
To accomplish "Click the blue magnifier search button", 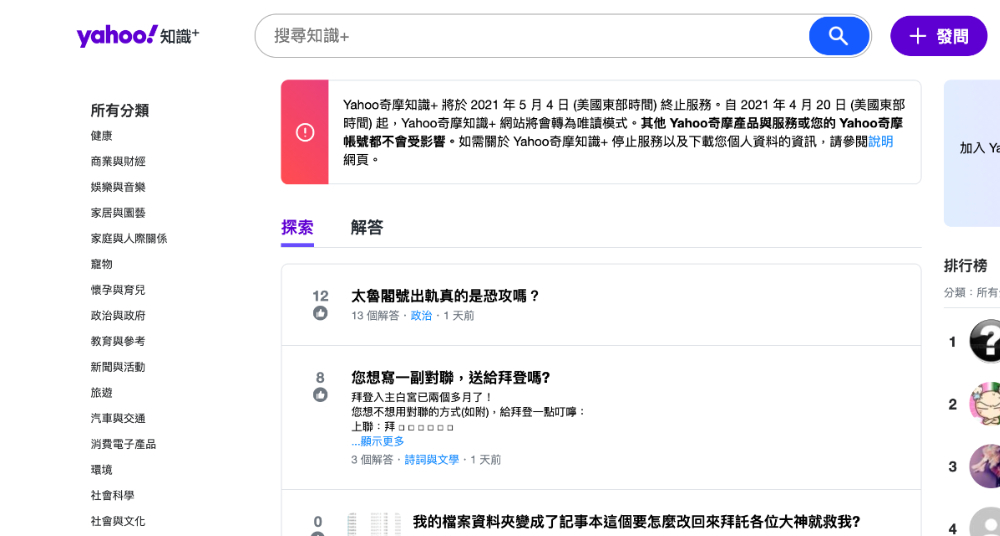I will [x=839, y=36].
